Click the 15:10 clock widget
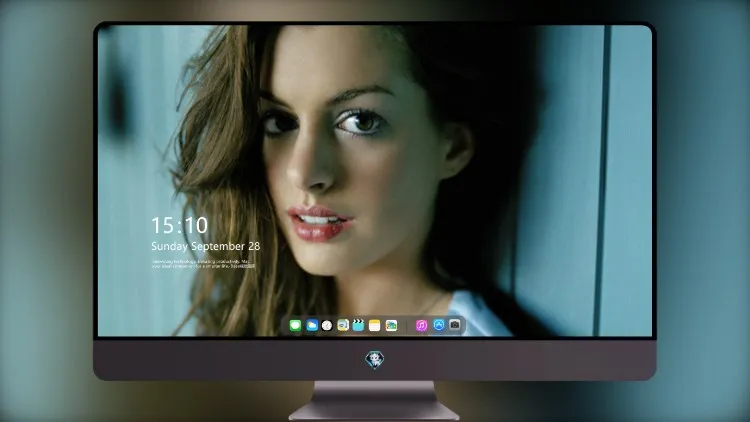 [x=180, y=225]
